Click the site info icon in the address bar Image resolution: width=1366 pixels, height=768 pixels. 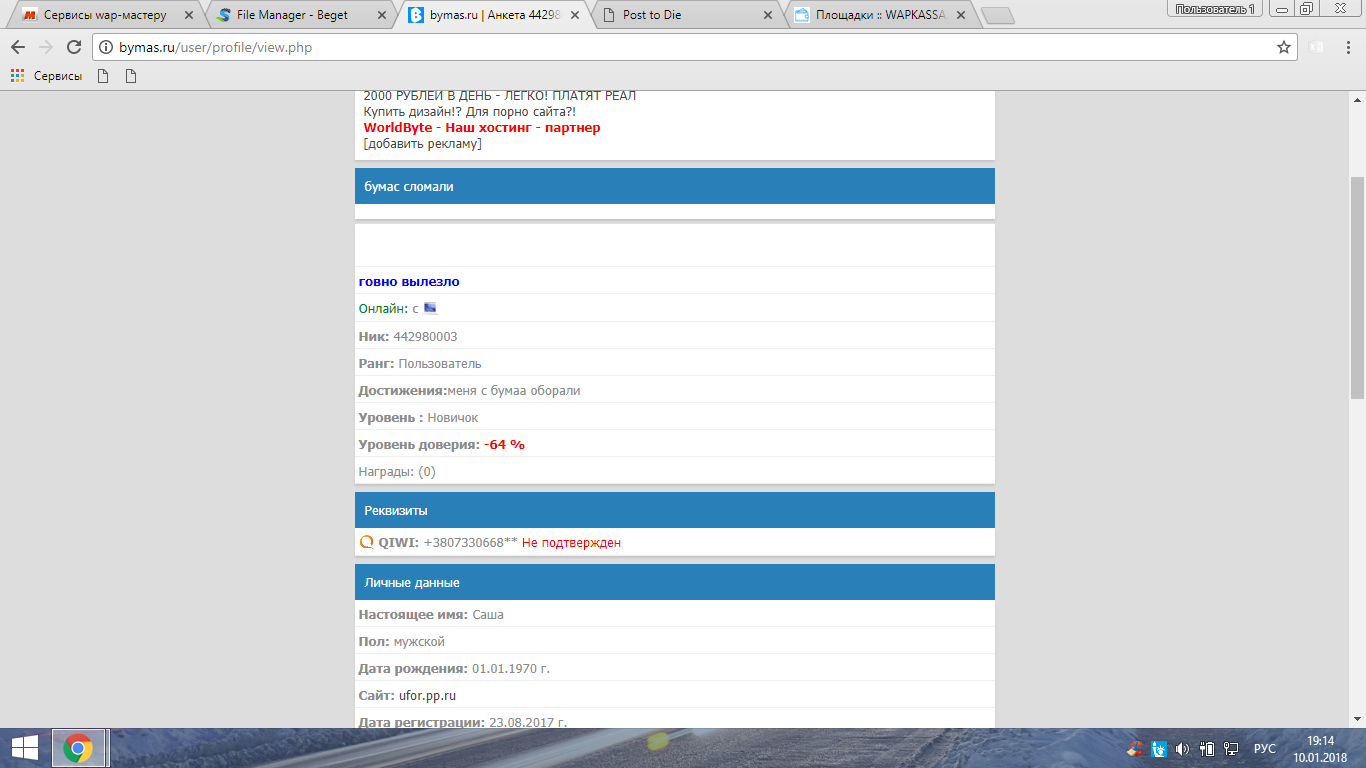(x=106, y=47)
